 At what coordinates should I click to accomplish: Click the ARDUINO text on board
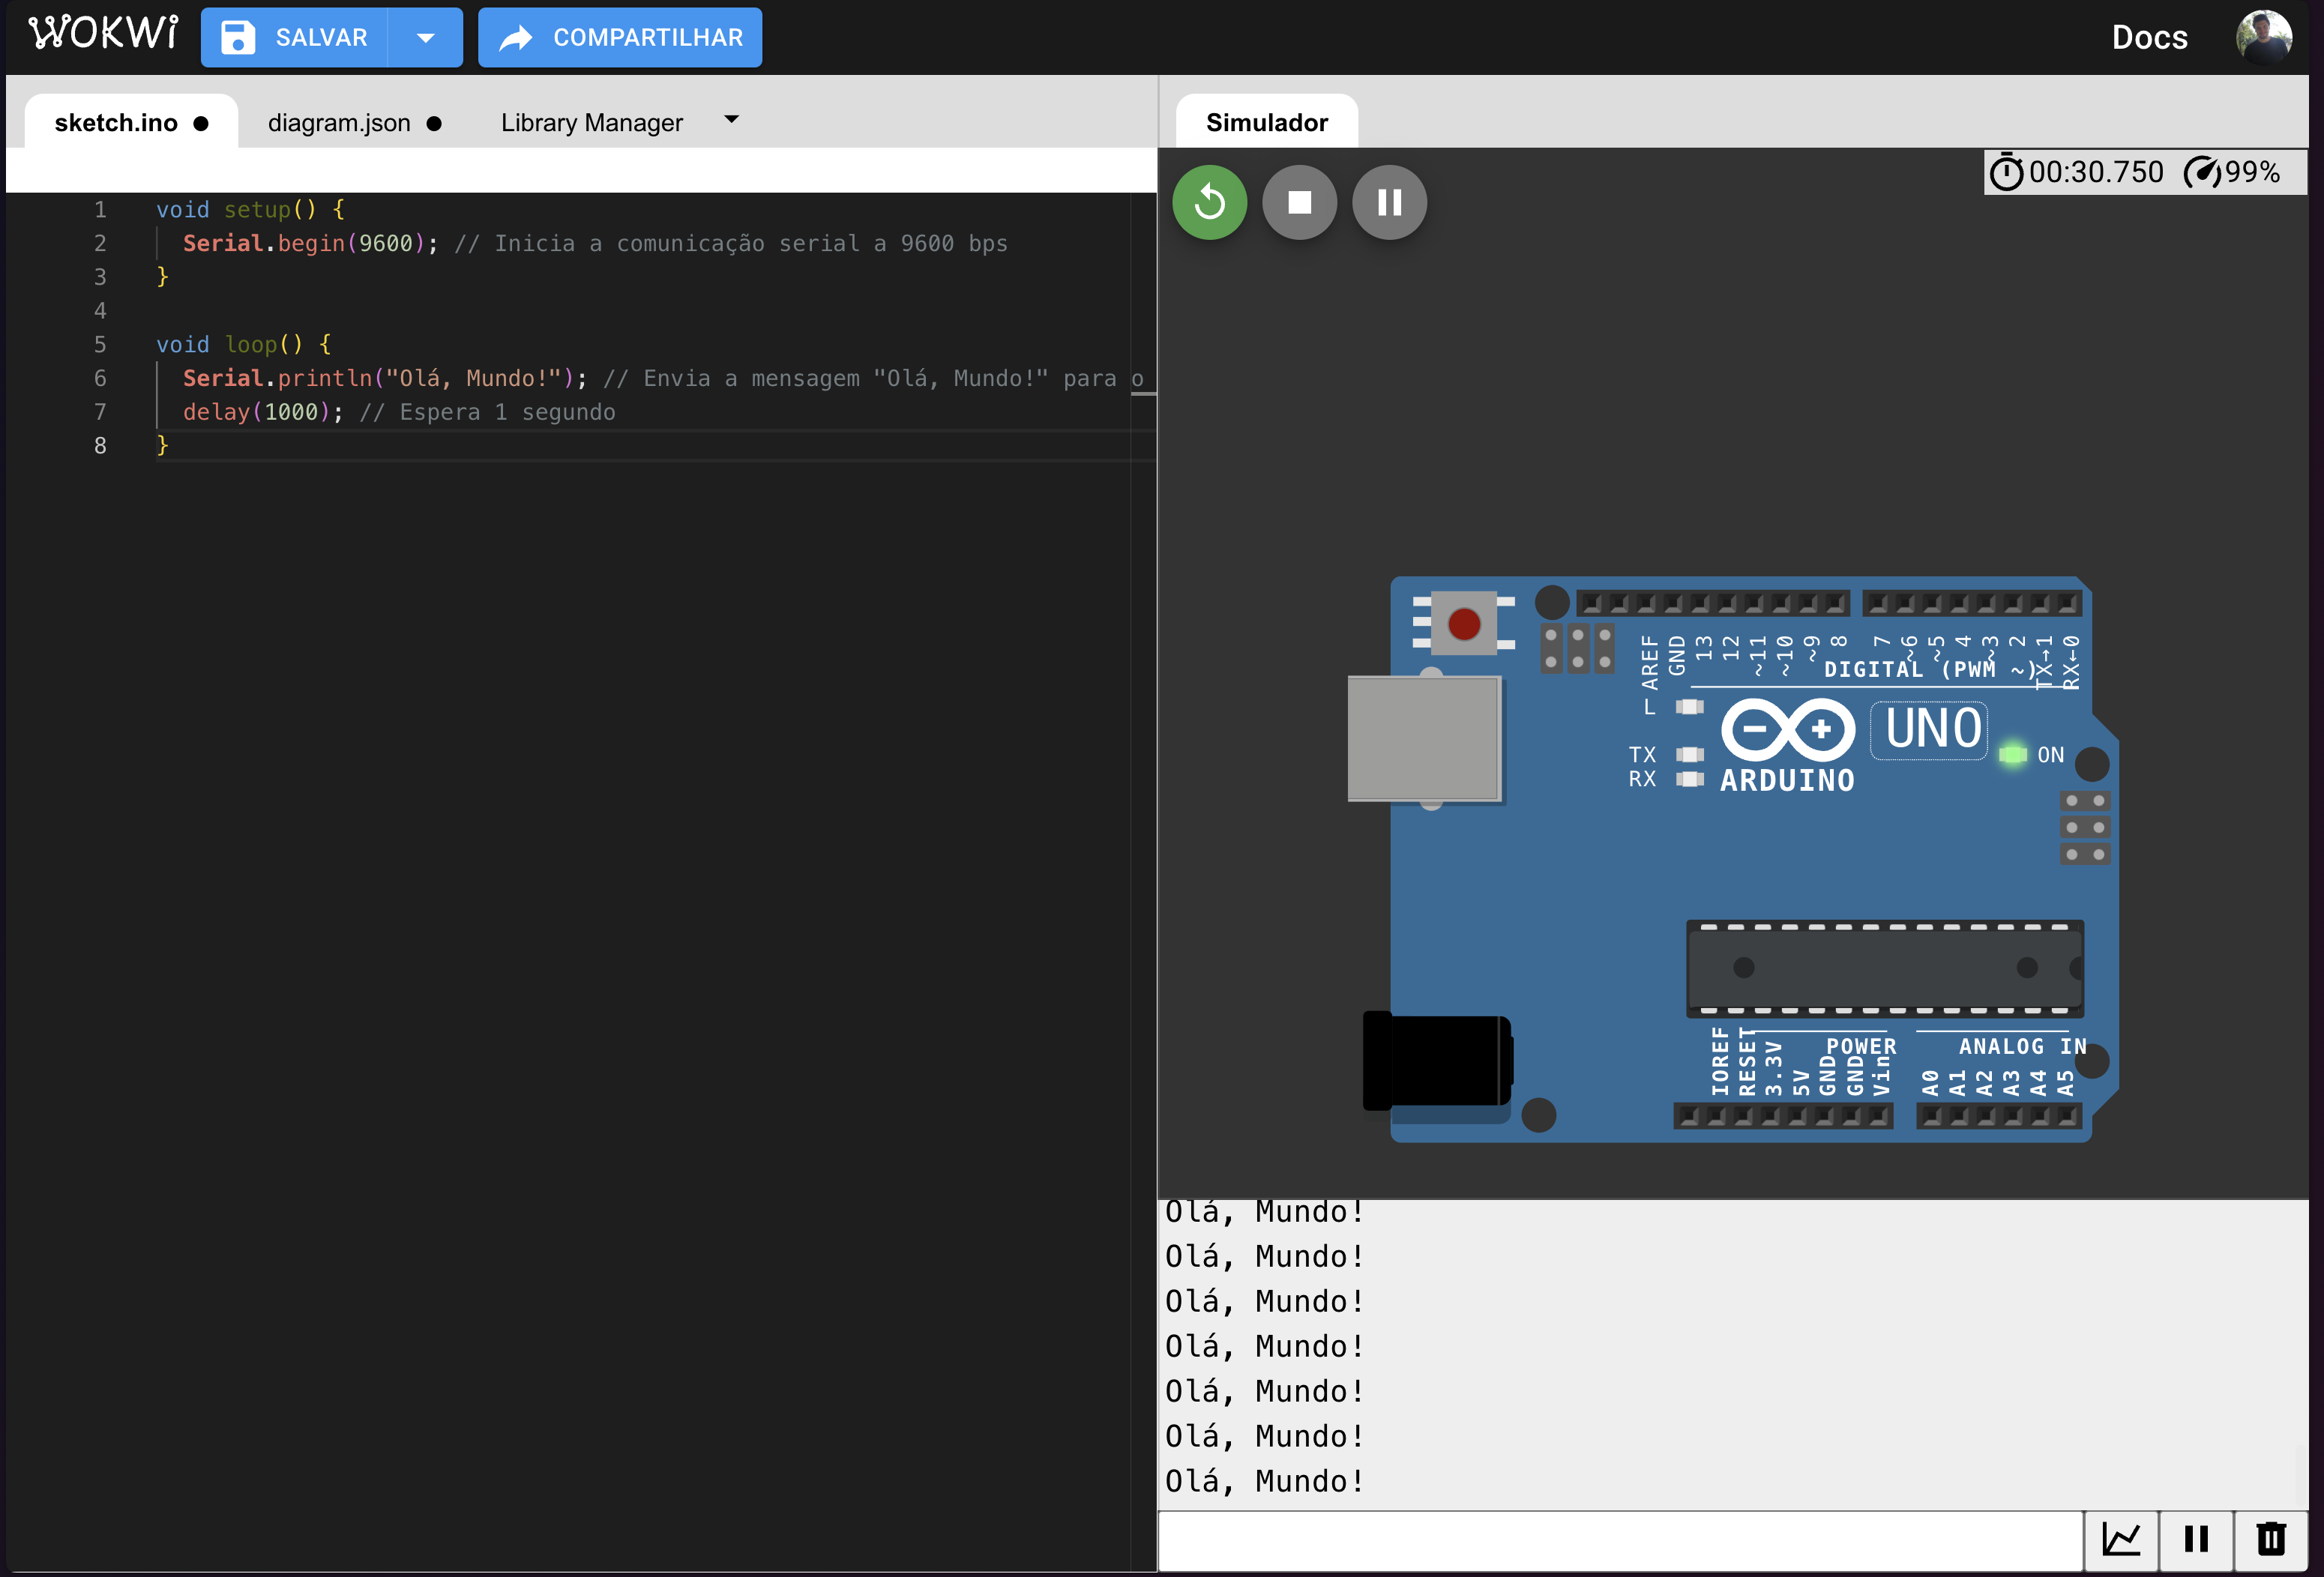(1787, 780)
